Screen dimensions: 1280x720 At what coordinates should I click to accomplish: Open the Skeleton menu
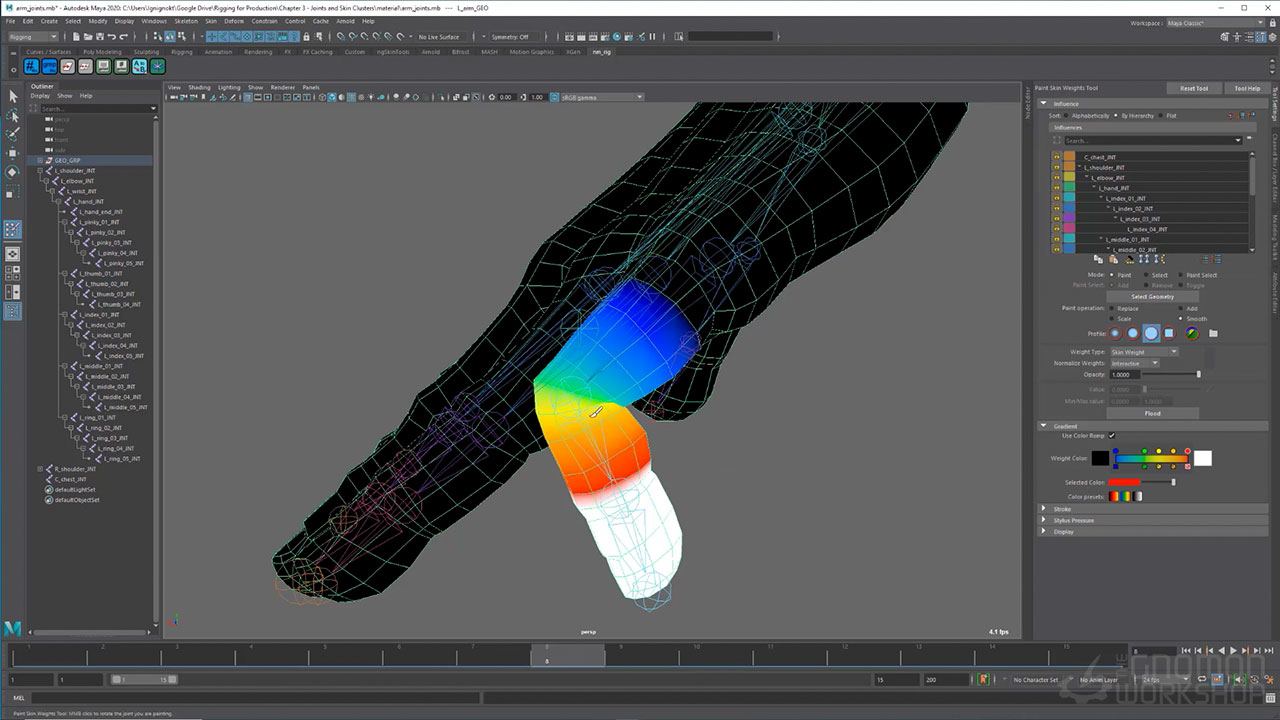tap(186, 21)
